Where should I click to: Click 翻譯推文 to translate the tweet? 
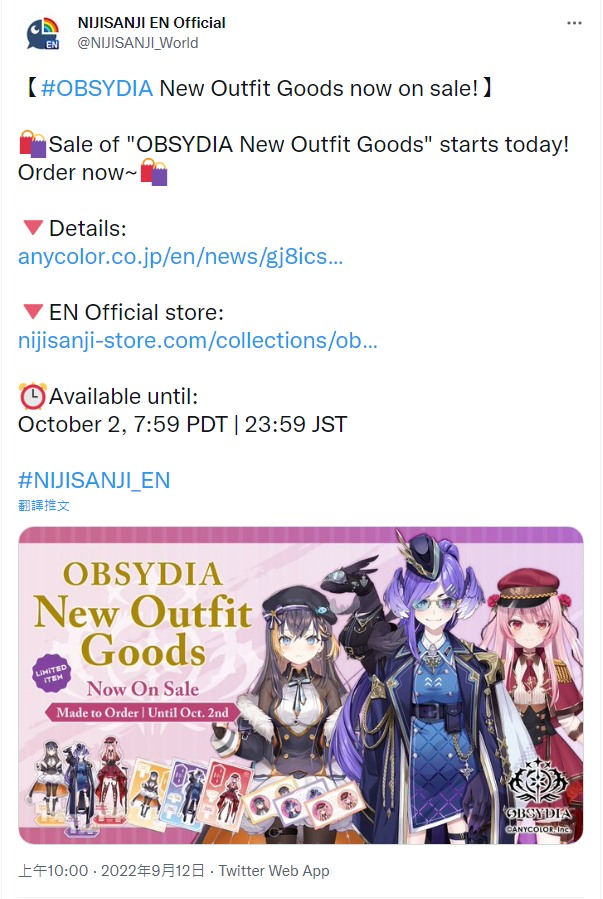pos(44,505)
